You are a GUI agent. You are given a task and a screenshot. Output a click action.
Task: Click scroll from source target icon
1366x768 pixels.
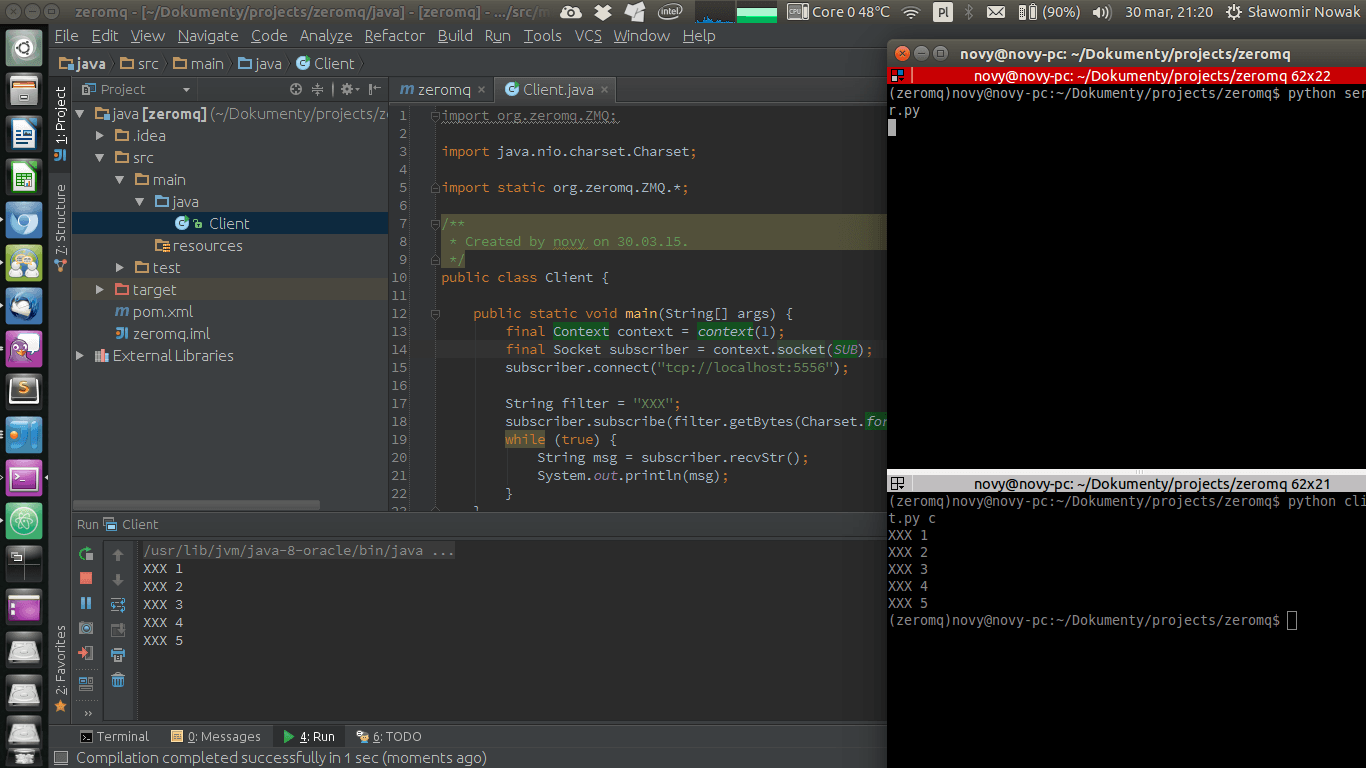click(296, 89)
